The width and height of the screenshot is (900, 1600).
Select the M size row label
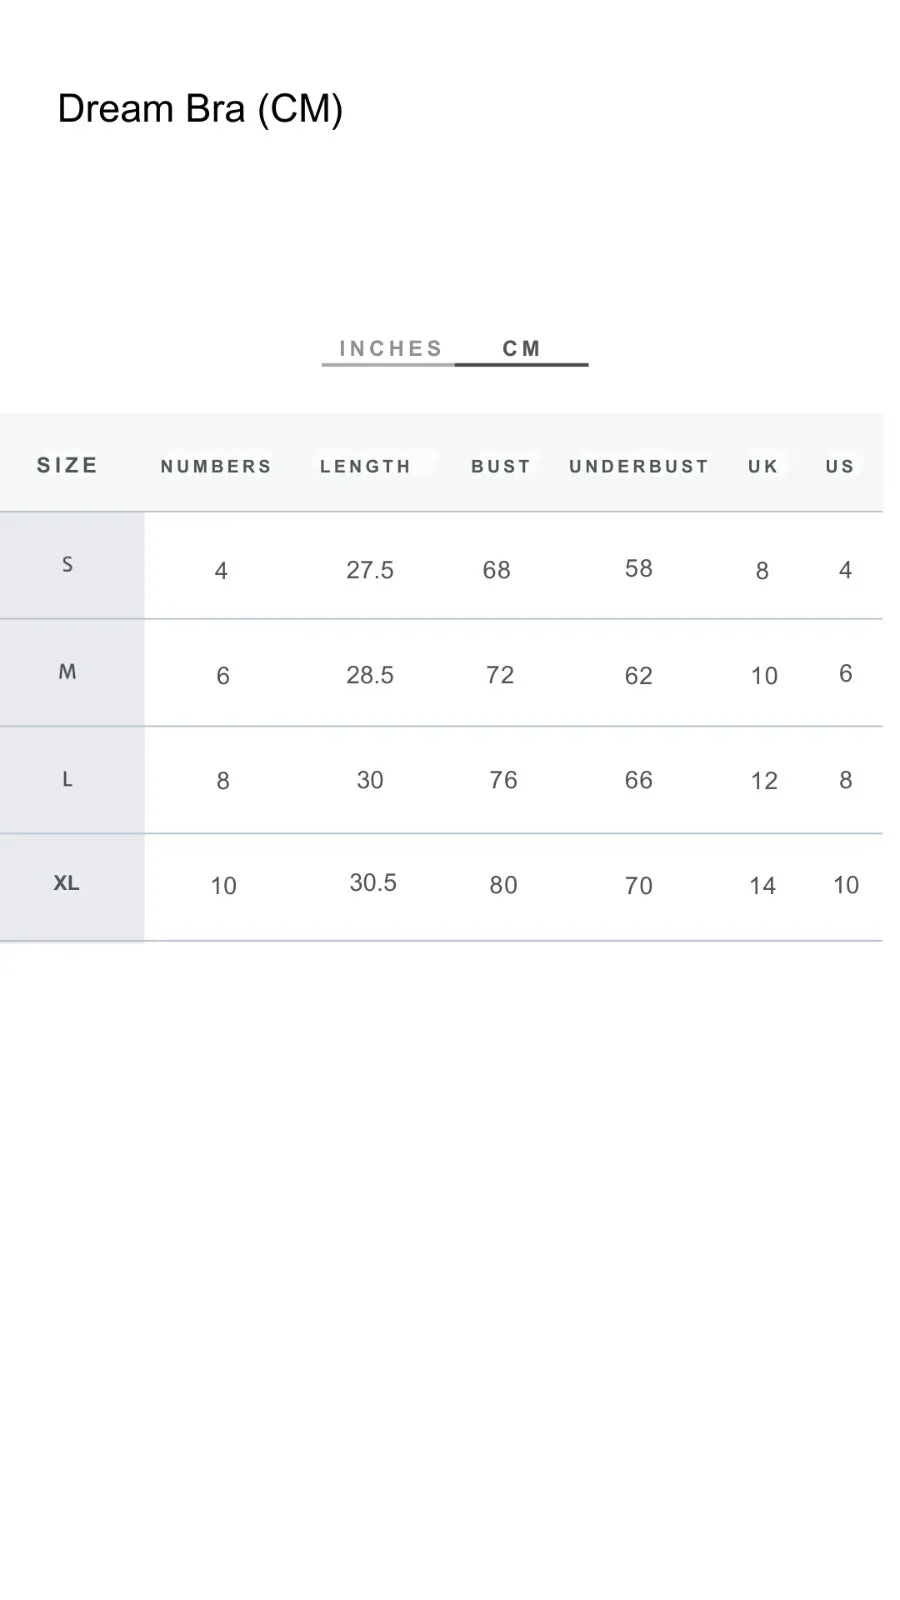click(x=67, y=672)
